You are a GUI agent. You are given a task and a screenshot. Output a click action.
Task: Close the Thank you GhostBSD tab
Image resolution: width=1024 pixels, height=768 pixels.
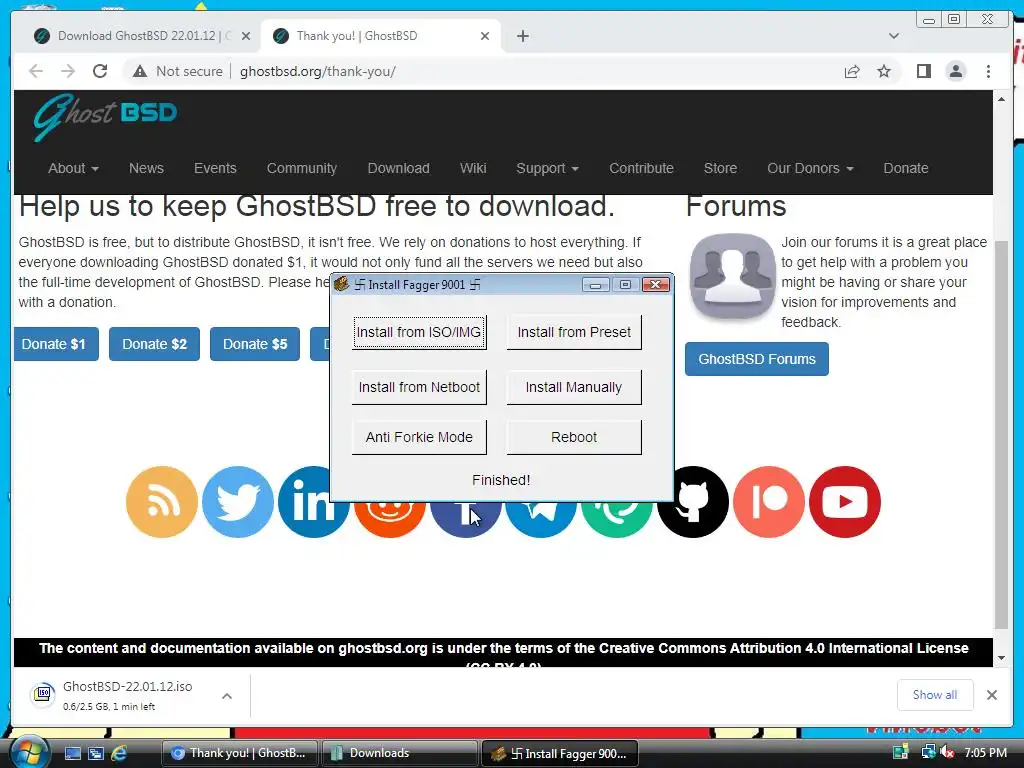[x=485, y=36]
